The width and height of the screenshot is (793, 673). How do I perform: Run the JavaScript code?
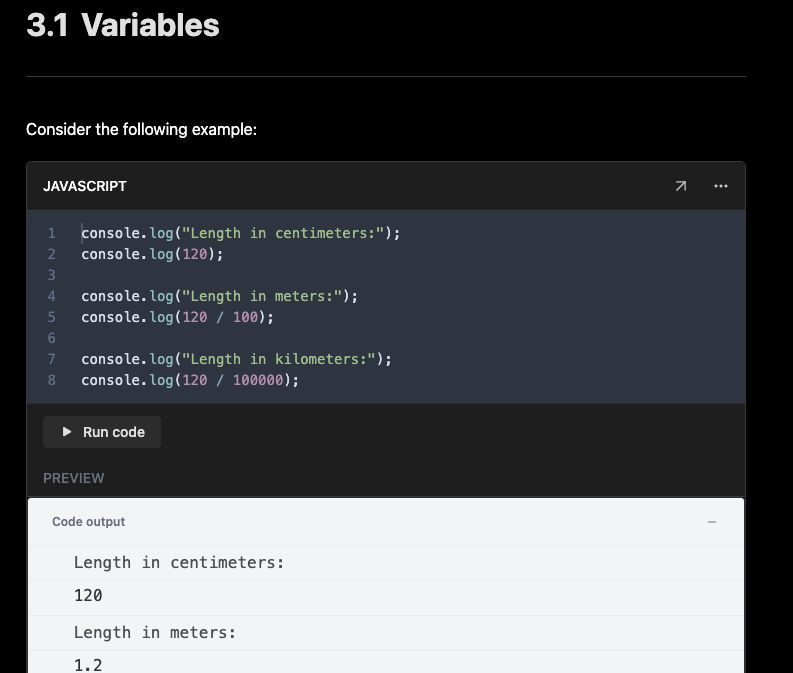pos(102,432)
